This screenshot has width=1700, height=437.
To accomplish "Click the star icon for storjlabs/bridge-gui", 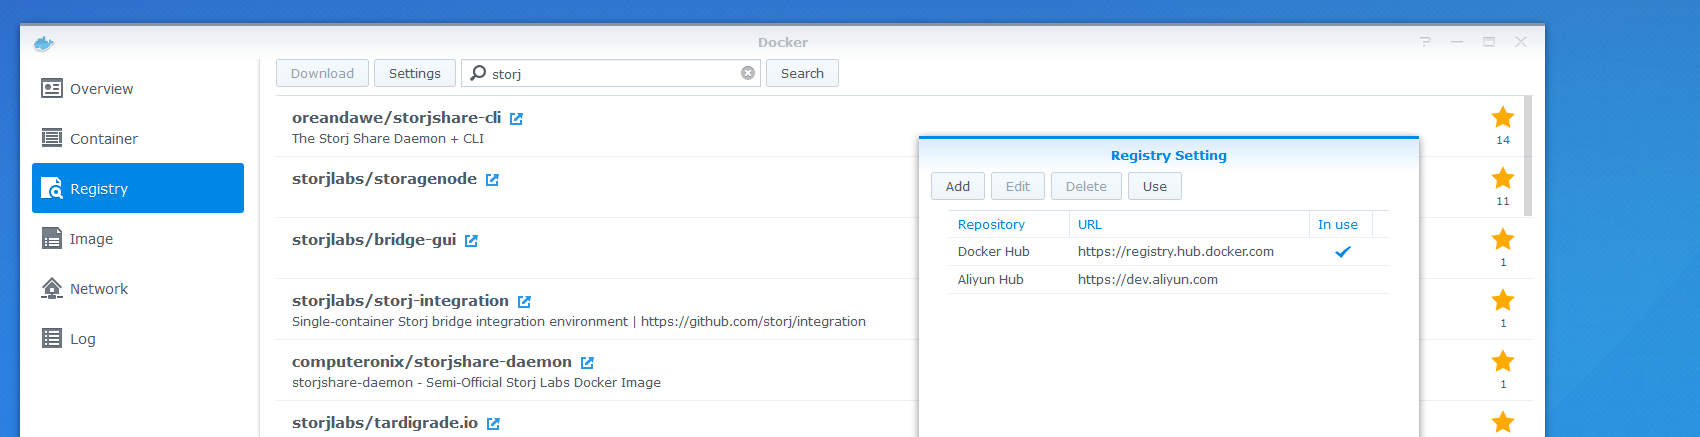I will click(1503, 239).
